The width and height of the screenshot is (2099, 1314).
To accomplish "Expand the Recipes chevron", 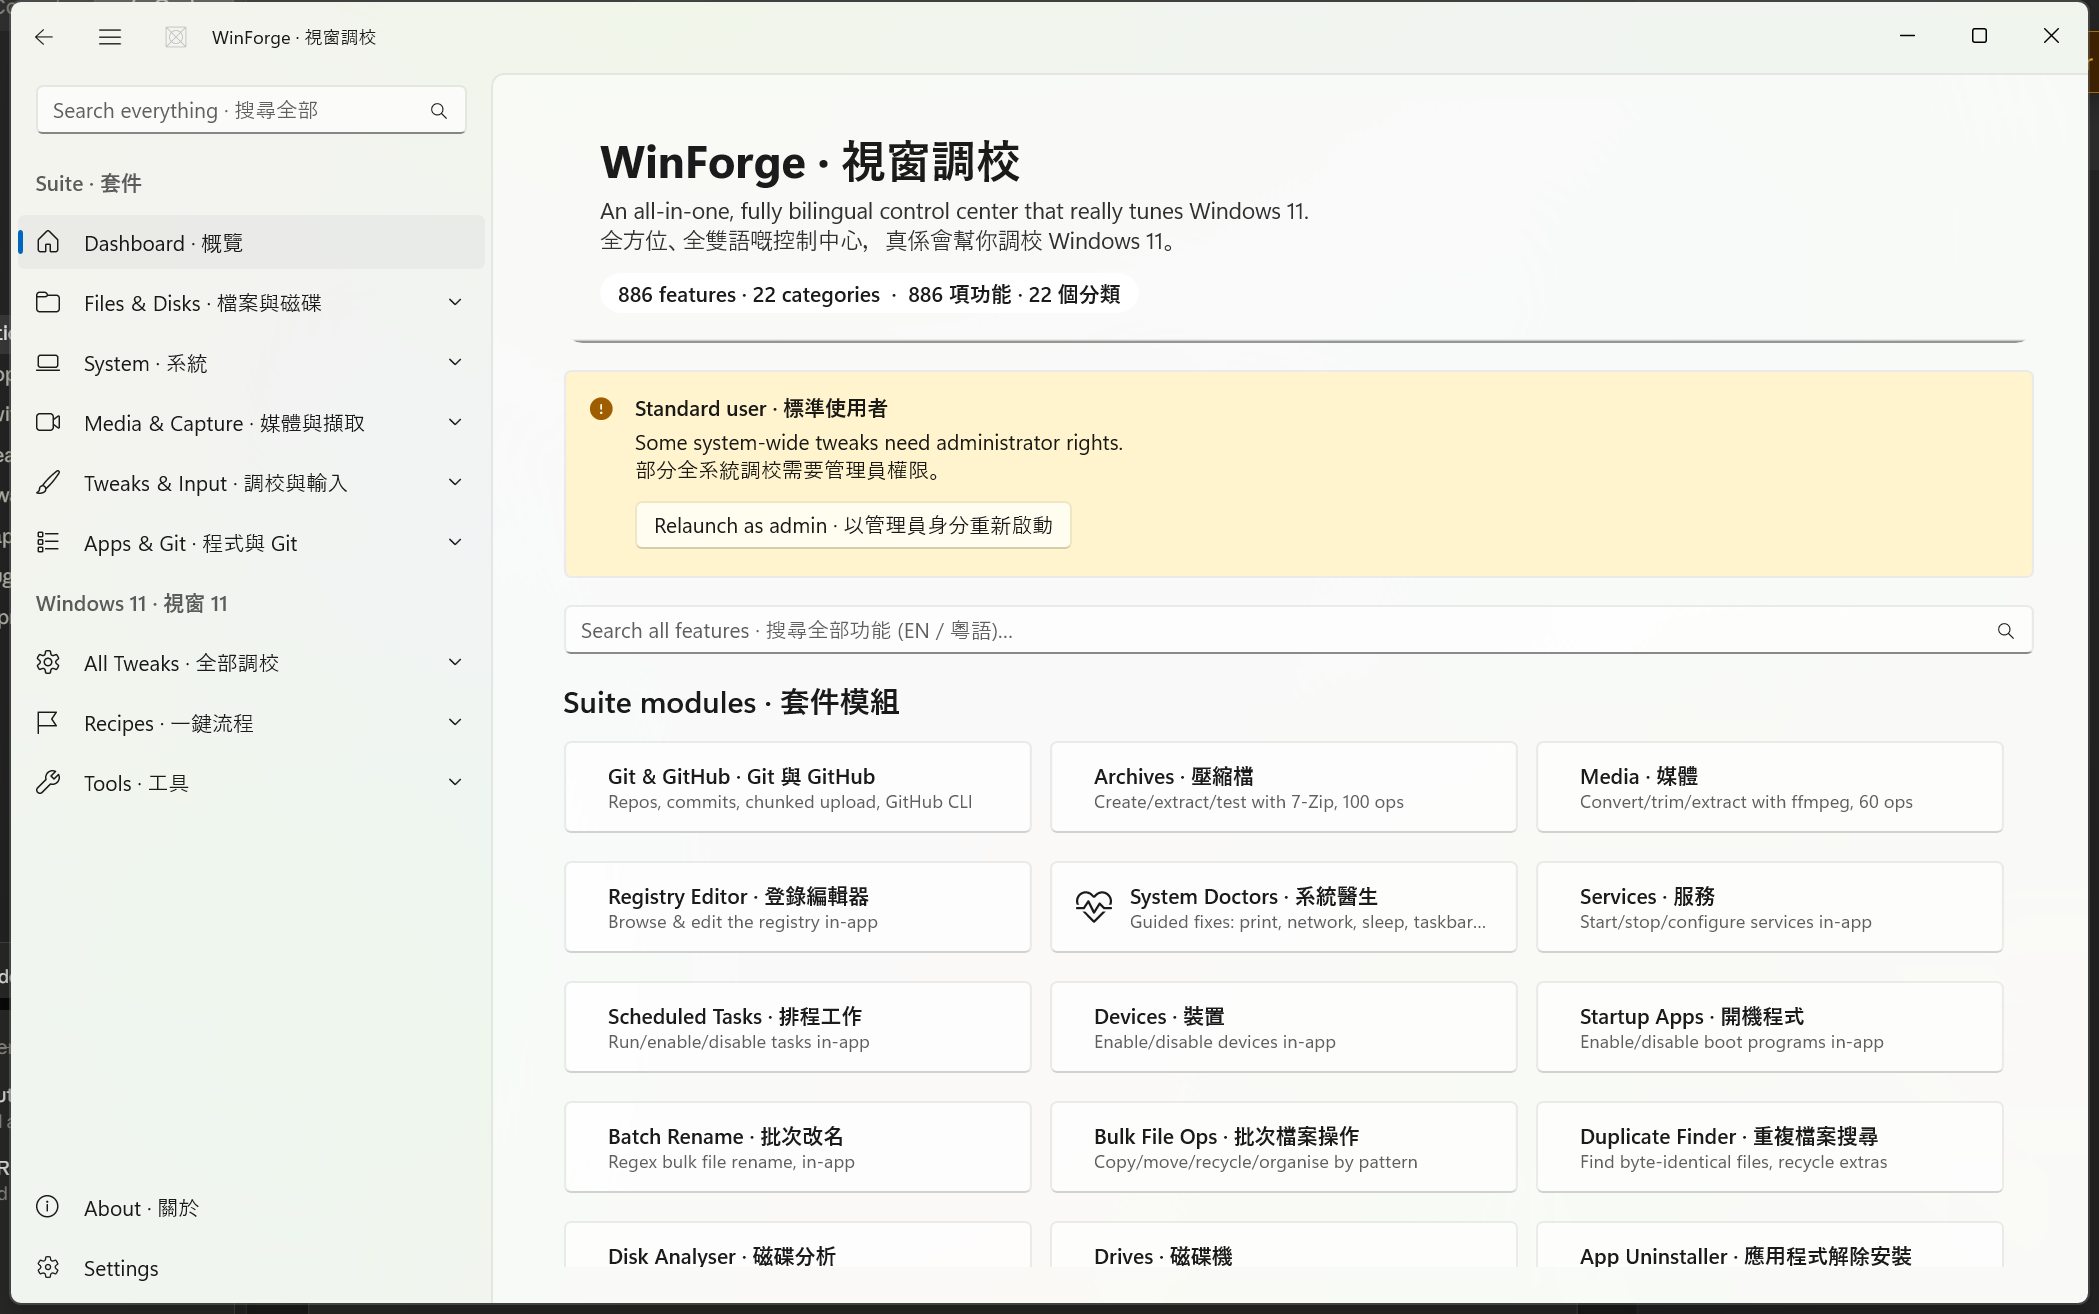I will click(455, 723).
